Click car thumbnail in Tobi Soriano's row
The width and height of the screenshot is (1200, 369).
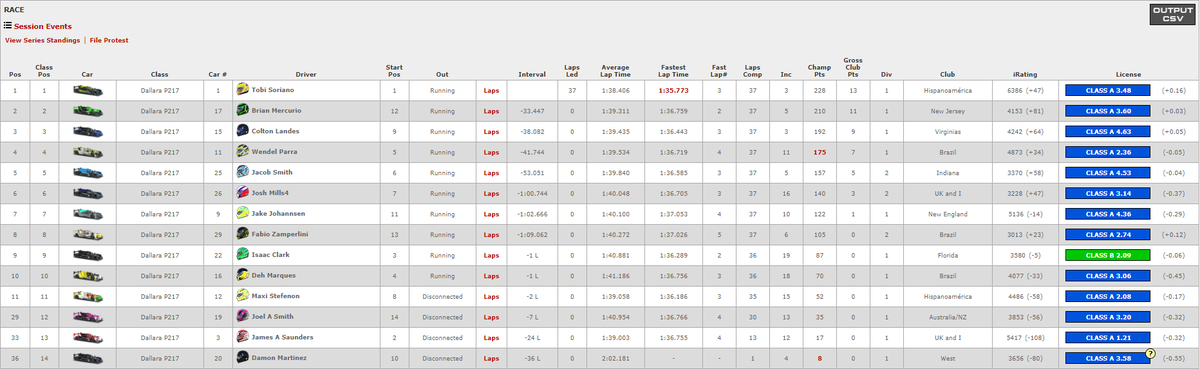pyautogui.click(x=88, y=90)
